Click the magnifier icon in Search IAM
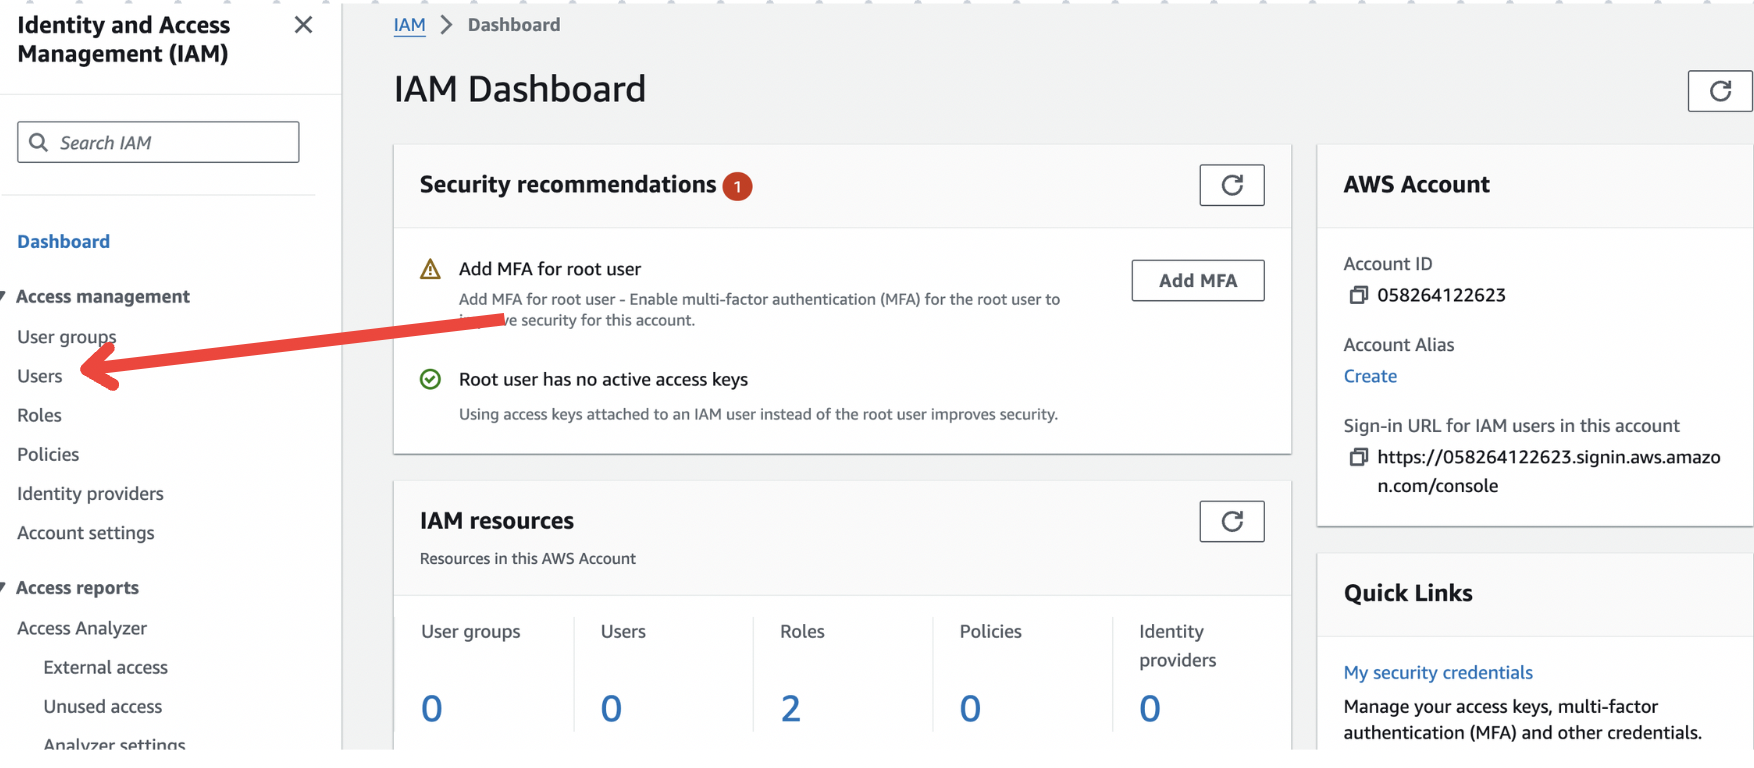The width and height of the screenshot is (1754, 768). (x=39, y=142)
